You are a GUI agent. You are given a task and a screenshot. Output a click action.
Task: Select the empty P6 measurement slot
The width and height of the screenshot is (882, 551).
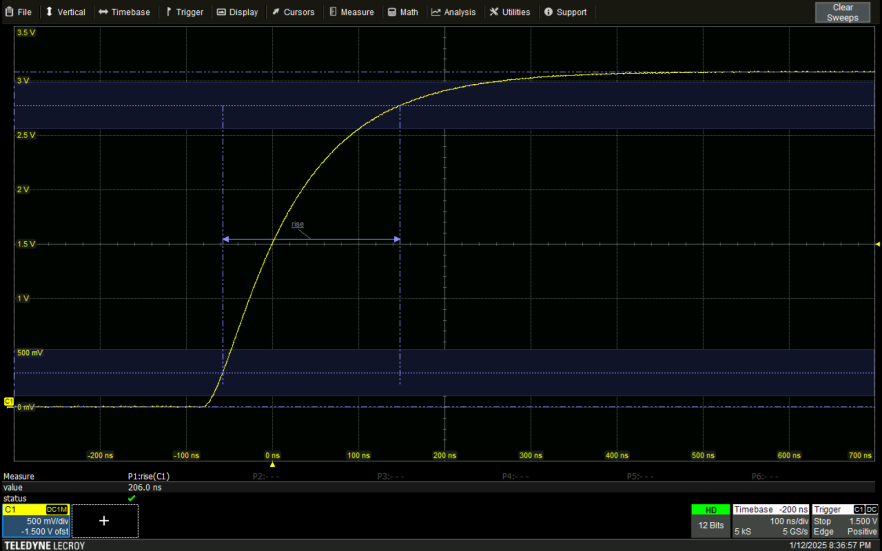(765, 476)
